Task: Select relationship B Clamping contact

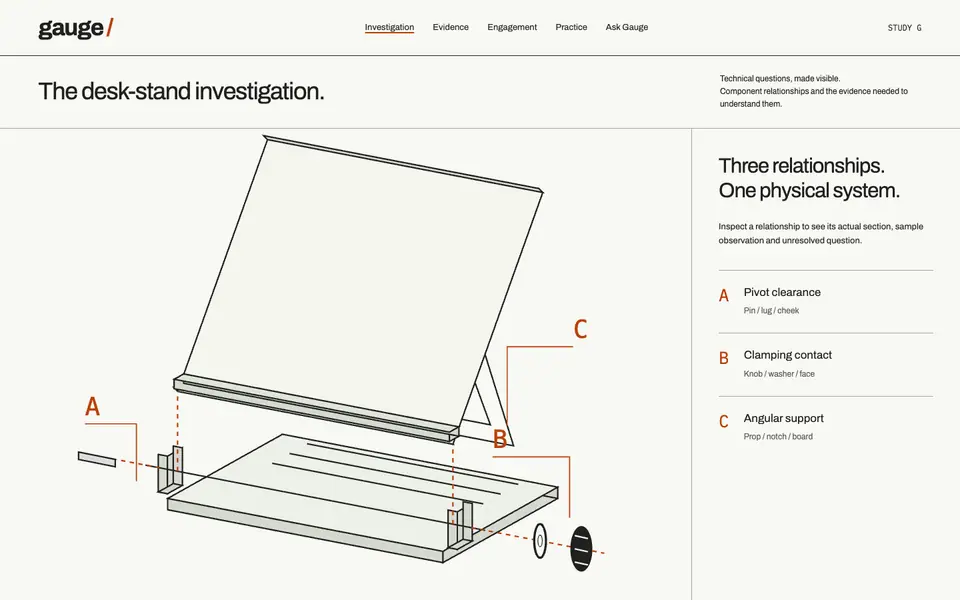Action: [825, 365]
